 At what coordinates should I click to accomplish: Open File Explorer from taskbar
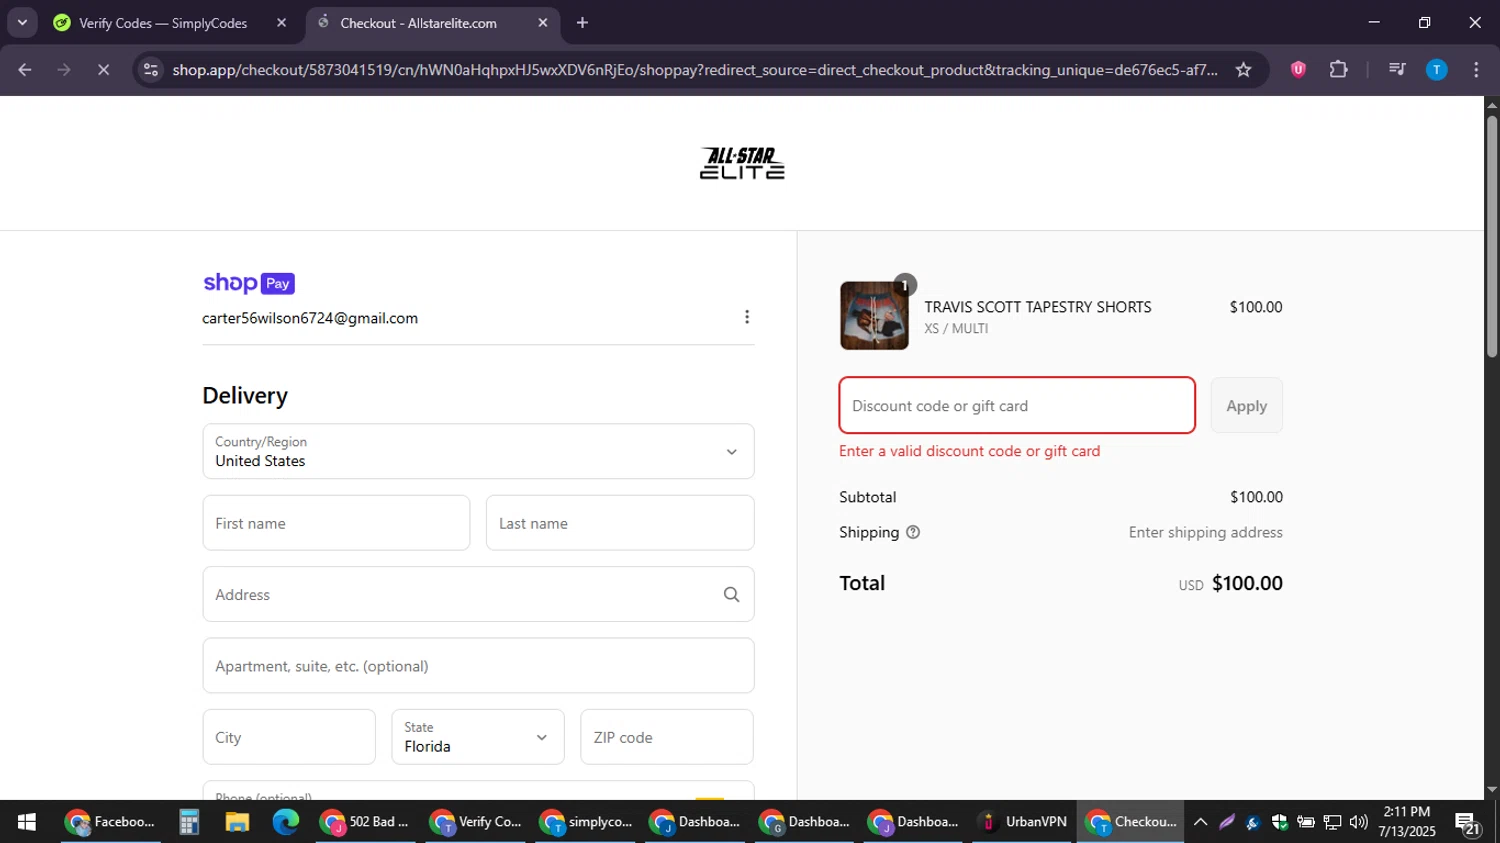point(237,822)
